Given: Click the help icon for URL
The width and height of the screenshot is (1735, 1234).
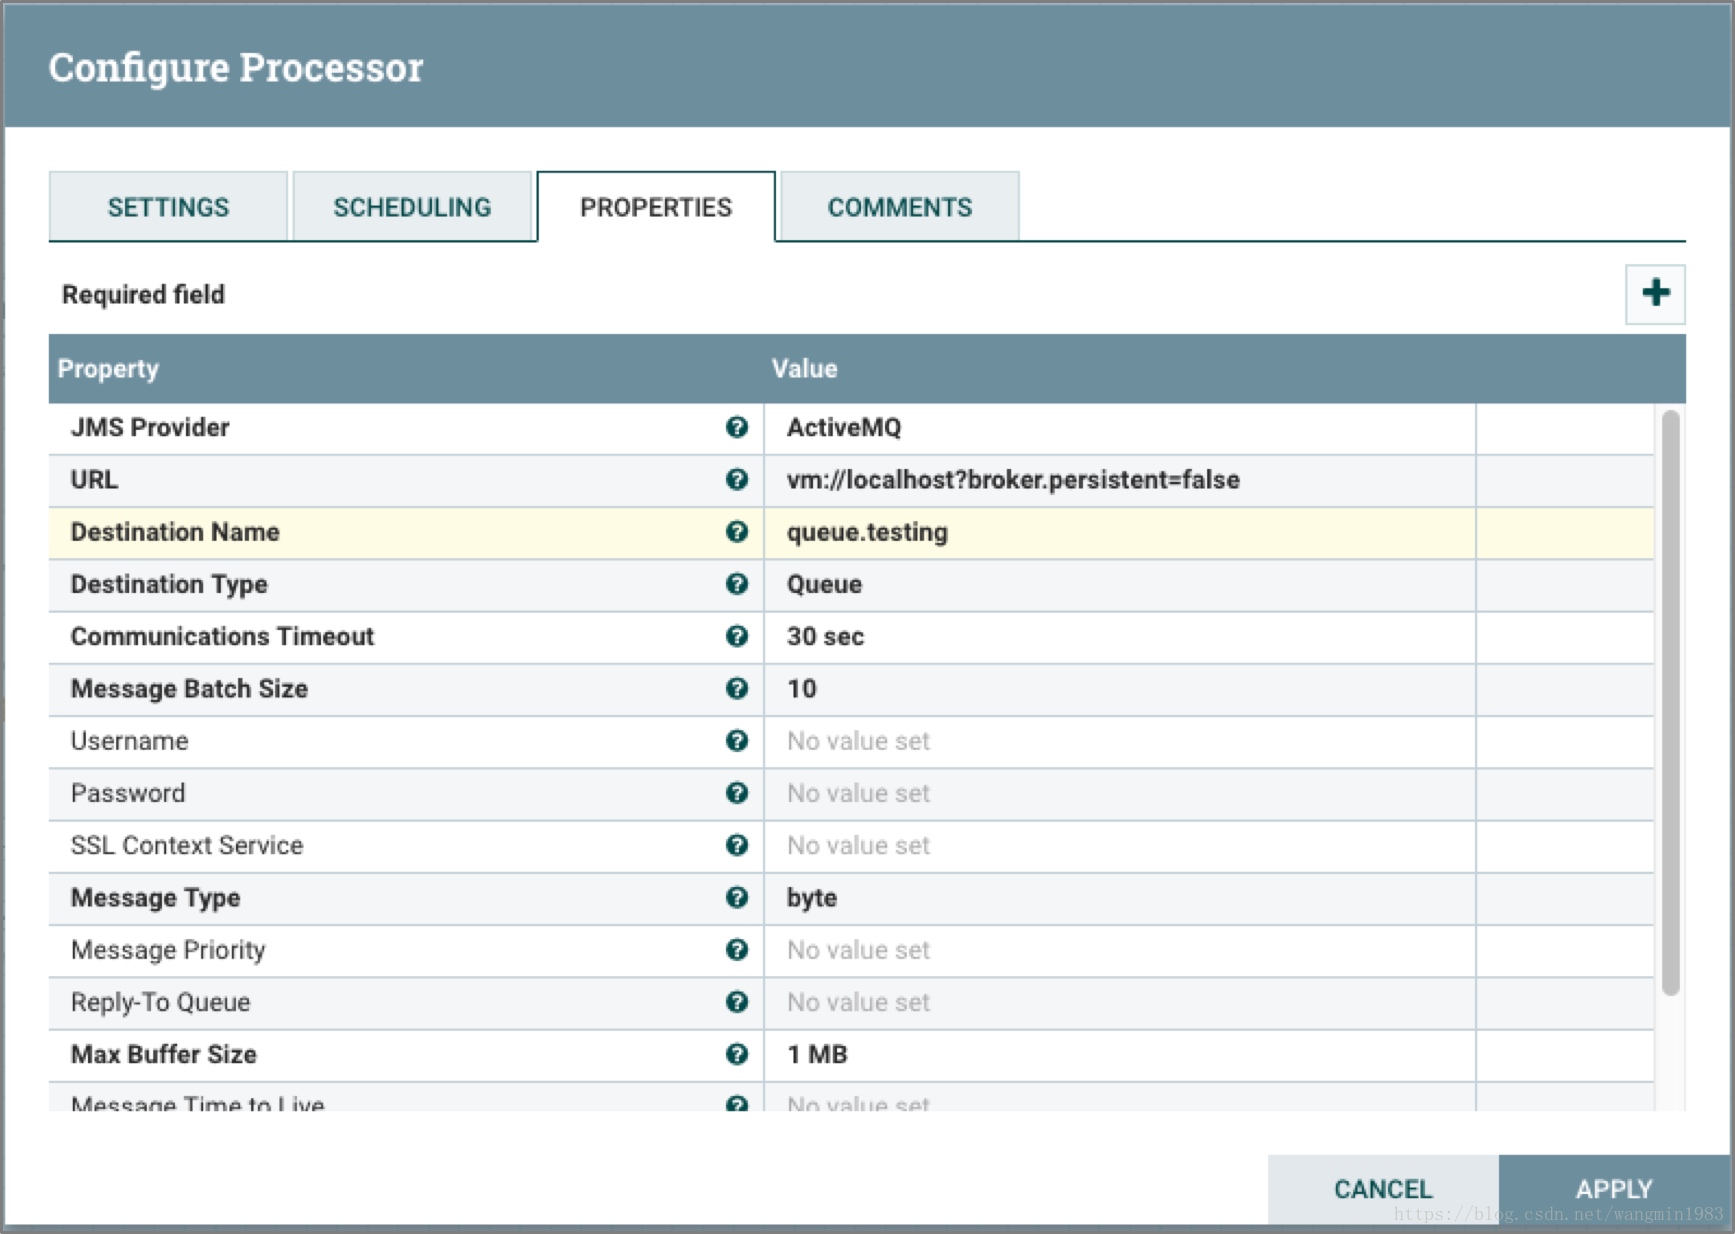Looking at the screenshot, I should tap(737, 479).
